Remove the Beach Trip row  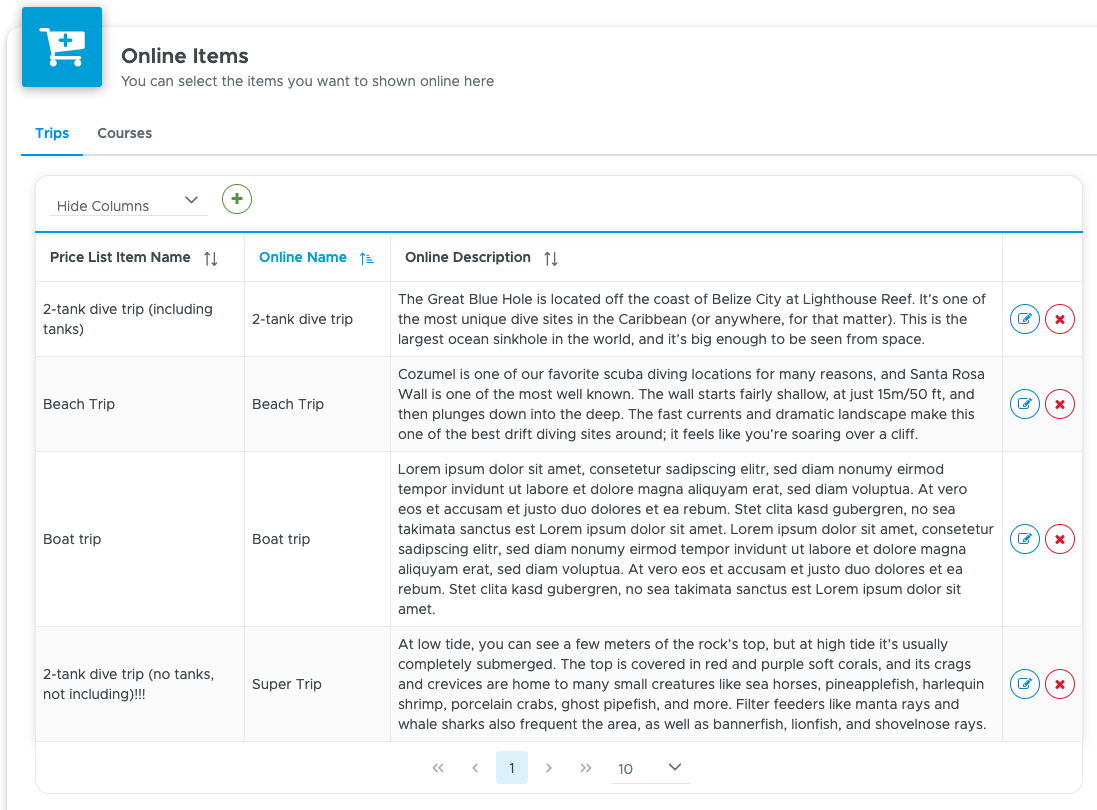(x=1060, y=404)
